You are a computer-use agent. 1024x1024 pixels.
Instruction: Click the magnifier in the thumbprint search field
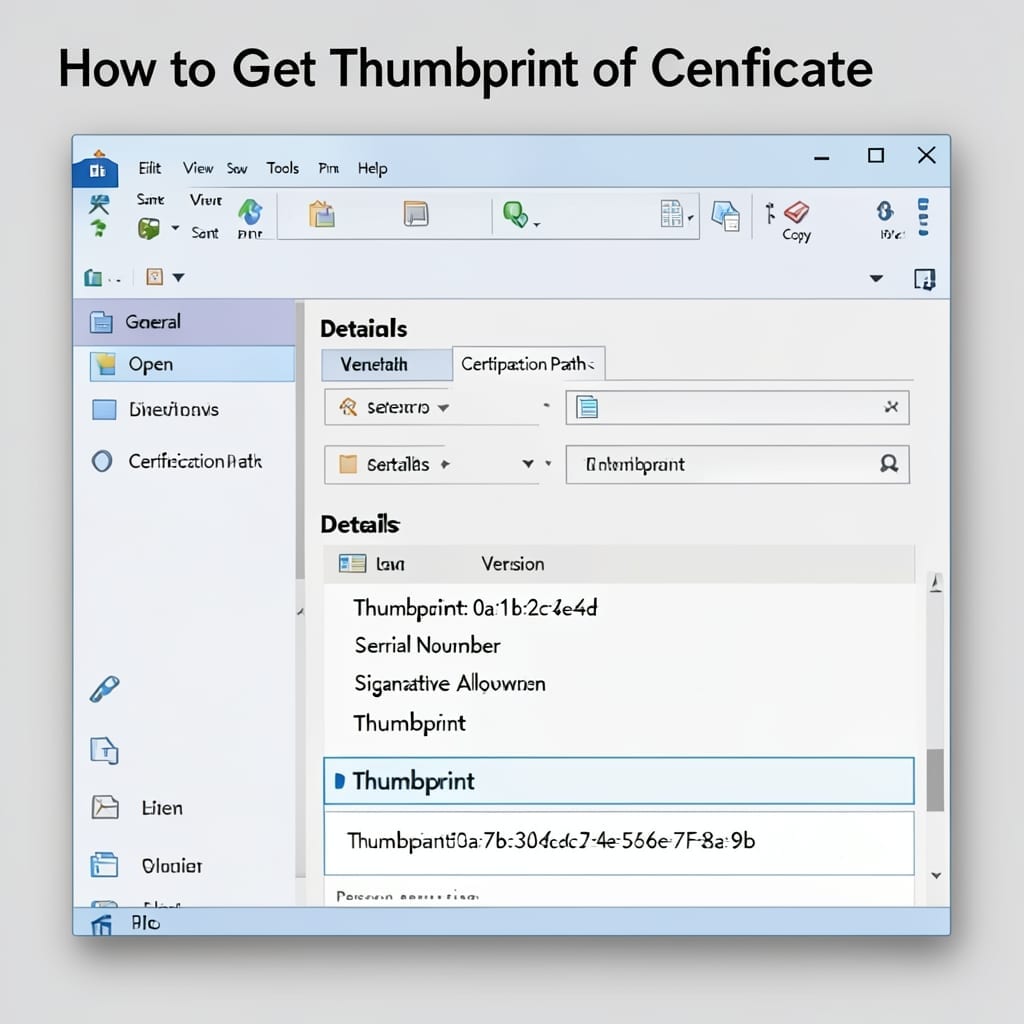pyautogui.click(x=889, y=464)
